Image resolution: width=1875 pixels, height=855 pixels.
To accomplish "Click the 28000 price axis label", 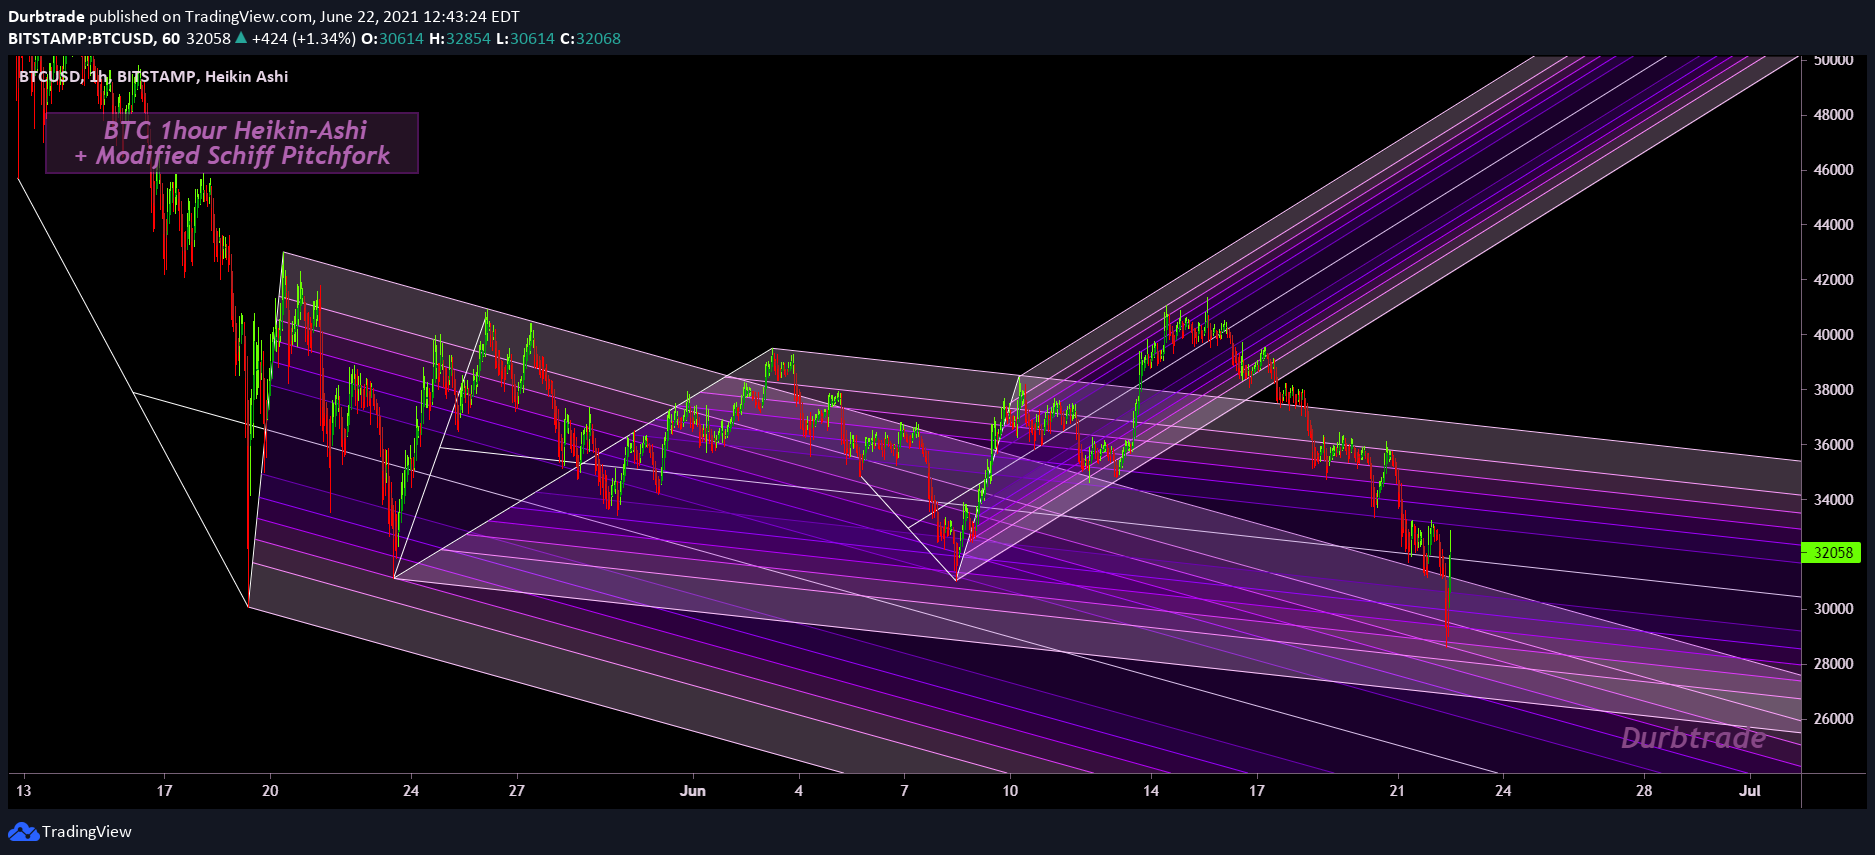I will point(1833,664).
